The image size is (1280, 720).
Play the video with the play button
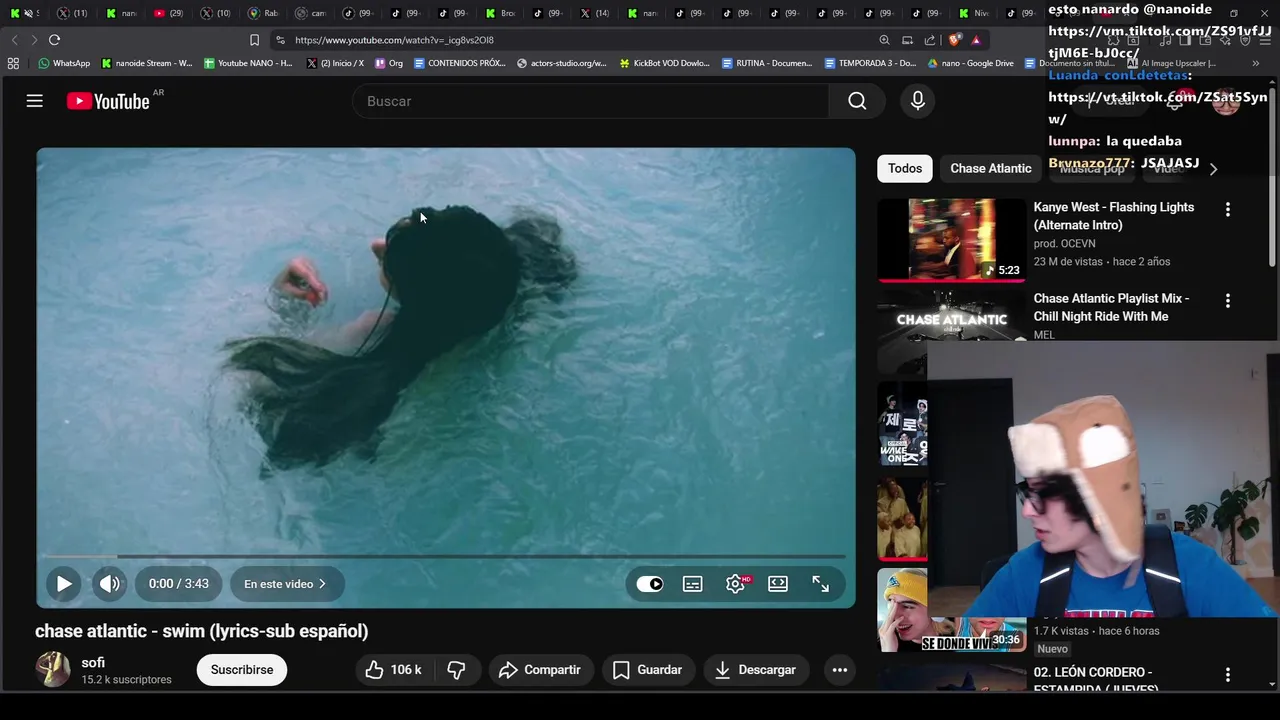63,584
